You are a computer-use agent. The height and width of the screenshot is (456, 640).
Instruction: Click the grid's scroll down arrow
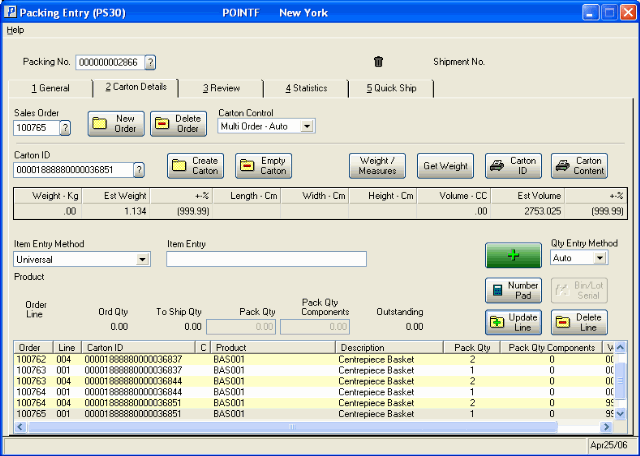pyautogui.click(x=620, y=414)
